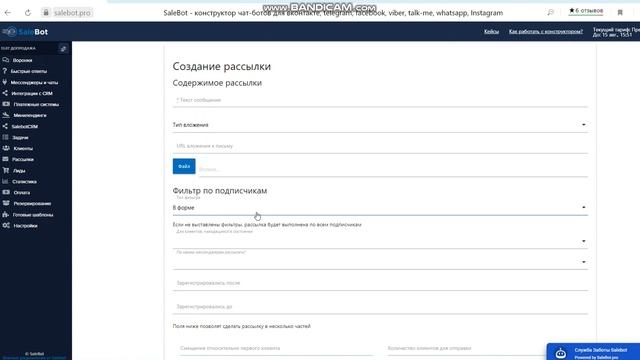Open Клиенты people icon
Screen dimensions: 640x360
[x=6, y=148]
